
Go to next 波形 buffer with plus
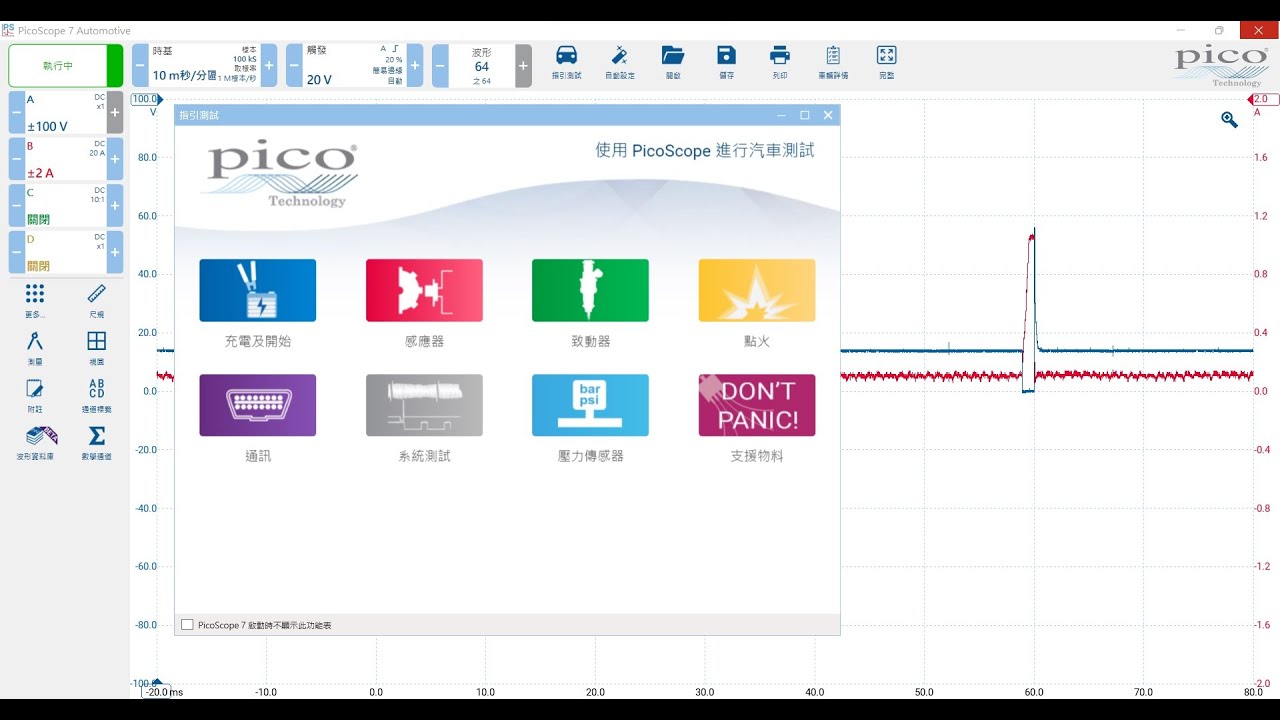[x=523, y=65]
